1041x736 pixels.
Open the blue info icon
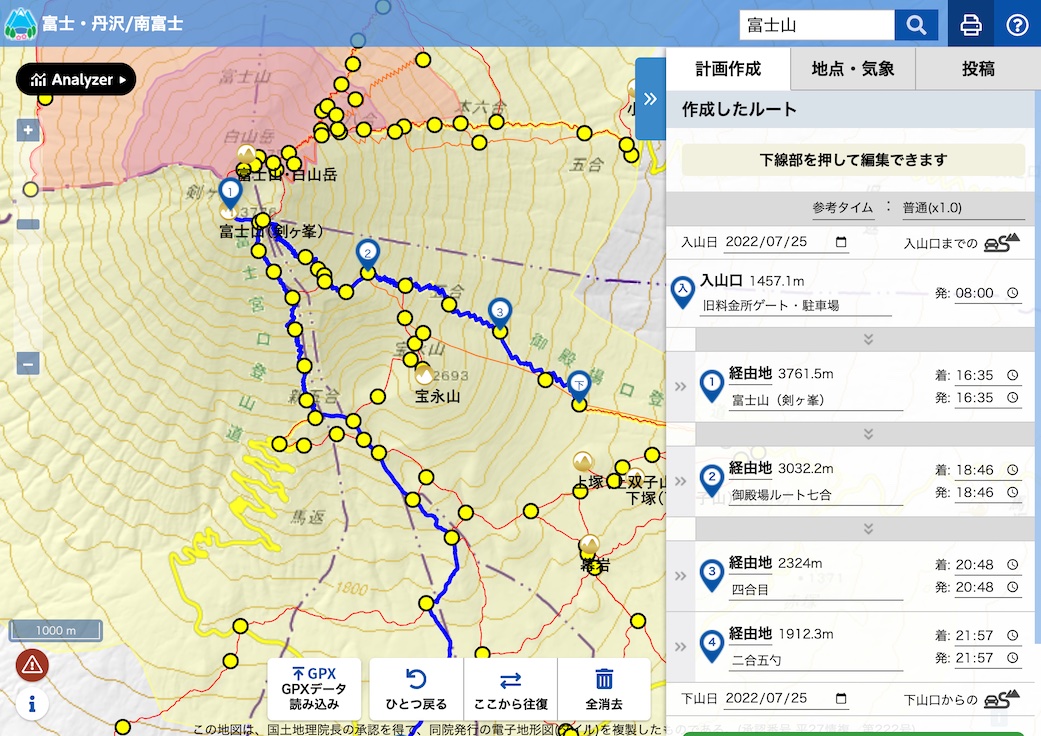[x=32, y=703]
